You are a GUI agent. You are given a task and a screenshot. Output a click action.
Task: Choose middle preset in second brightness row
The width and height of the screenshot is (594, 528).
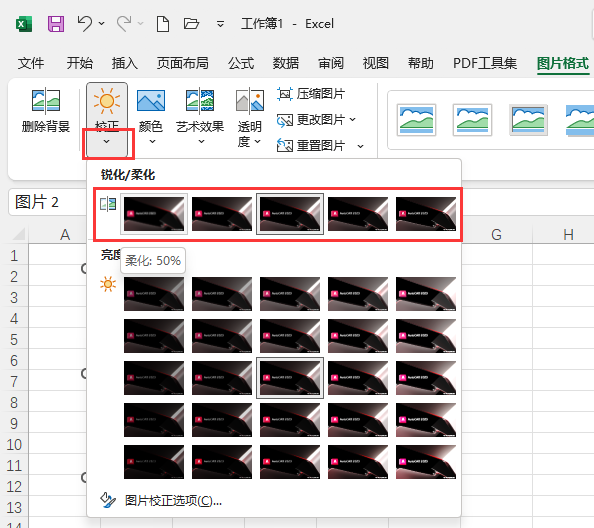[290, 336]
